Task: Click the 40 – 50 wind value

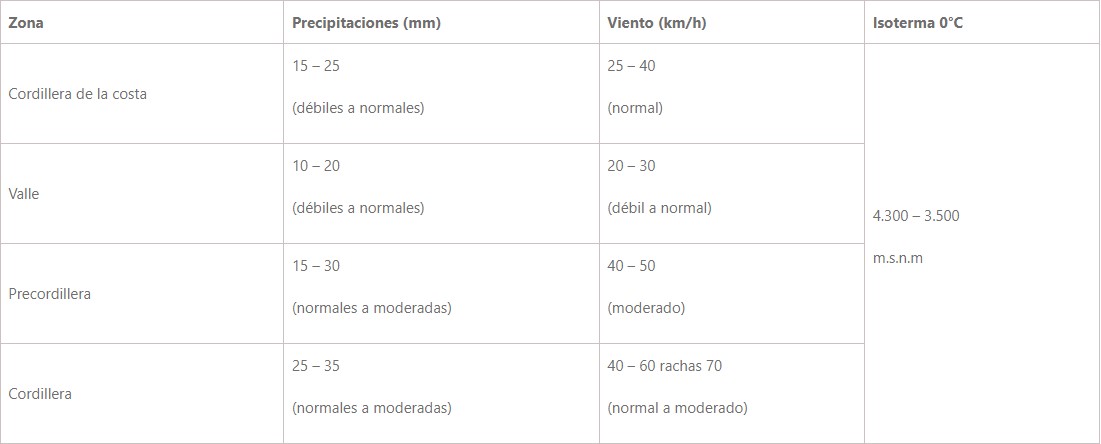Action: (x=631, y=266)
